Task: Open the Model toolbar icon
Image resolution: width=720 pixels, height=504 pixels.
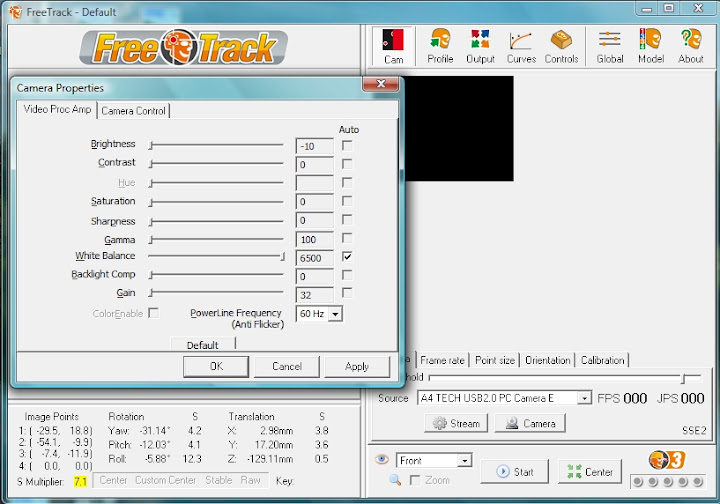Action: click(x=650, y=46)
